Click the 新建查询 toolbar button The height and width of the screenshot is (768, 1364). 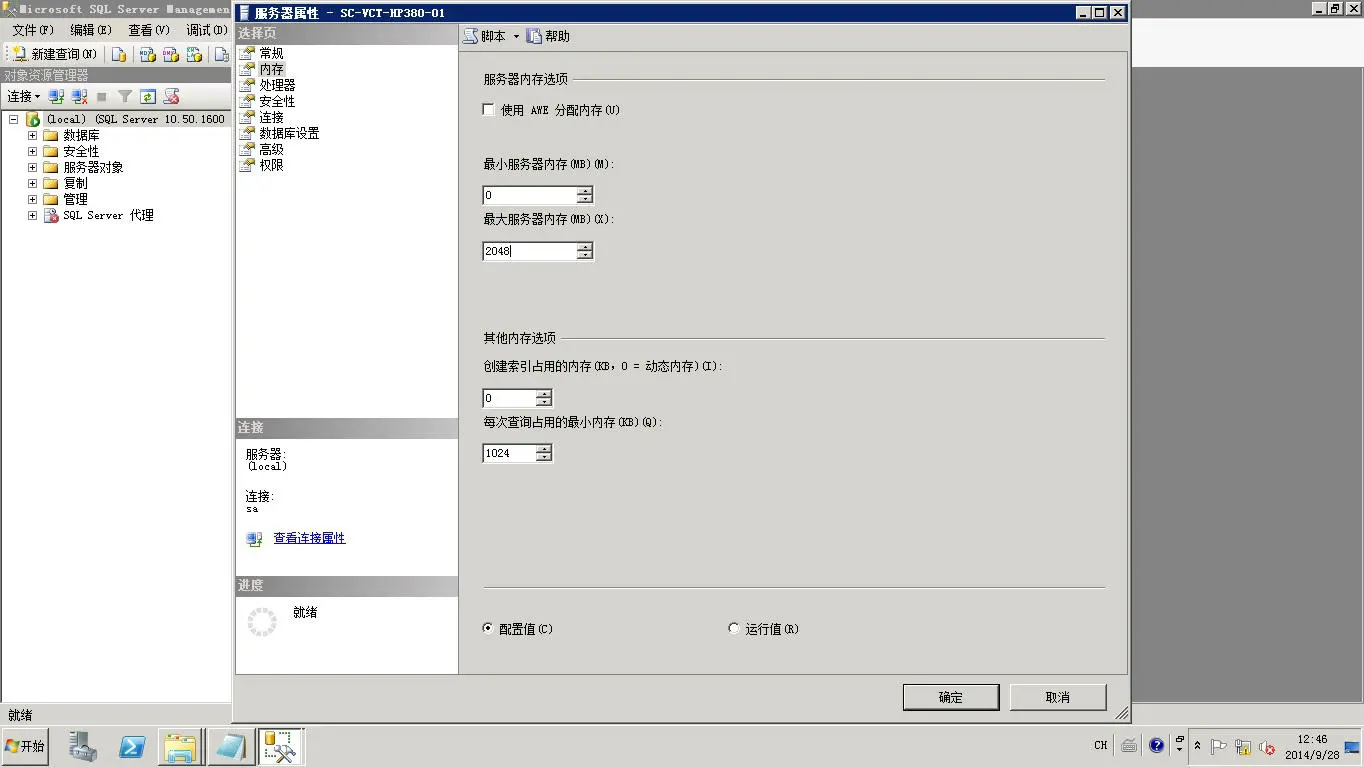[54, 54]
